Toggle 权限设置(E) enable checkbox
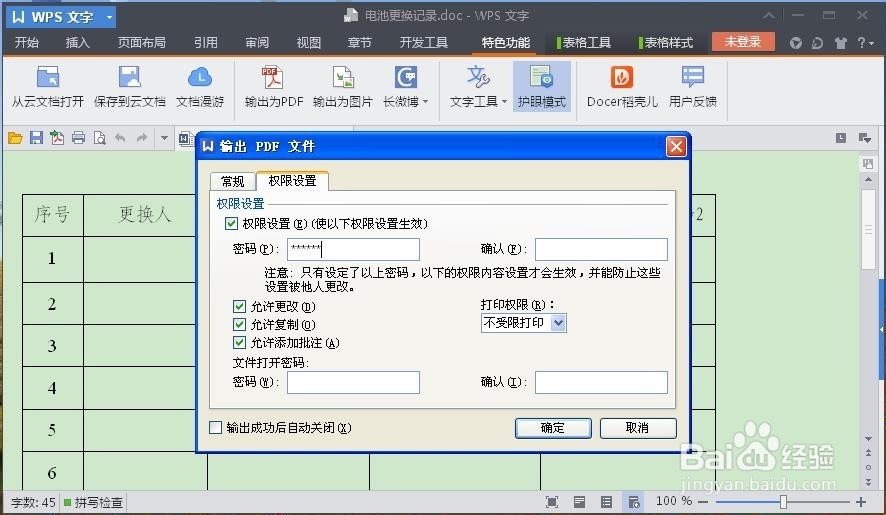This screenshot has width=886, height=515. 231,223
